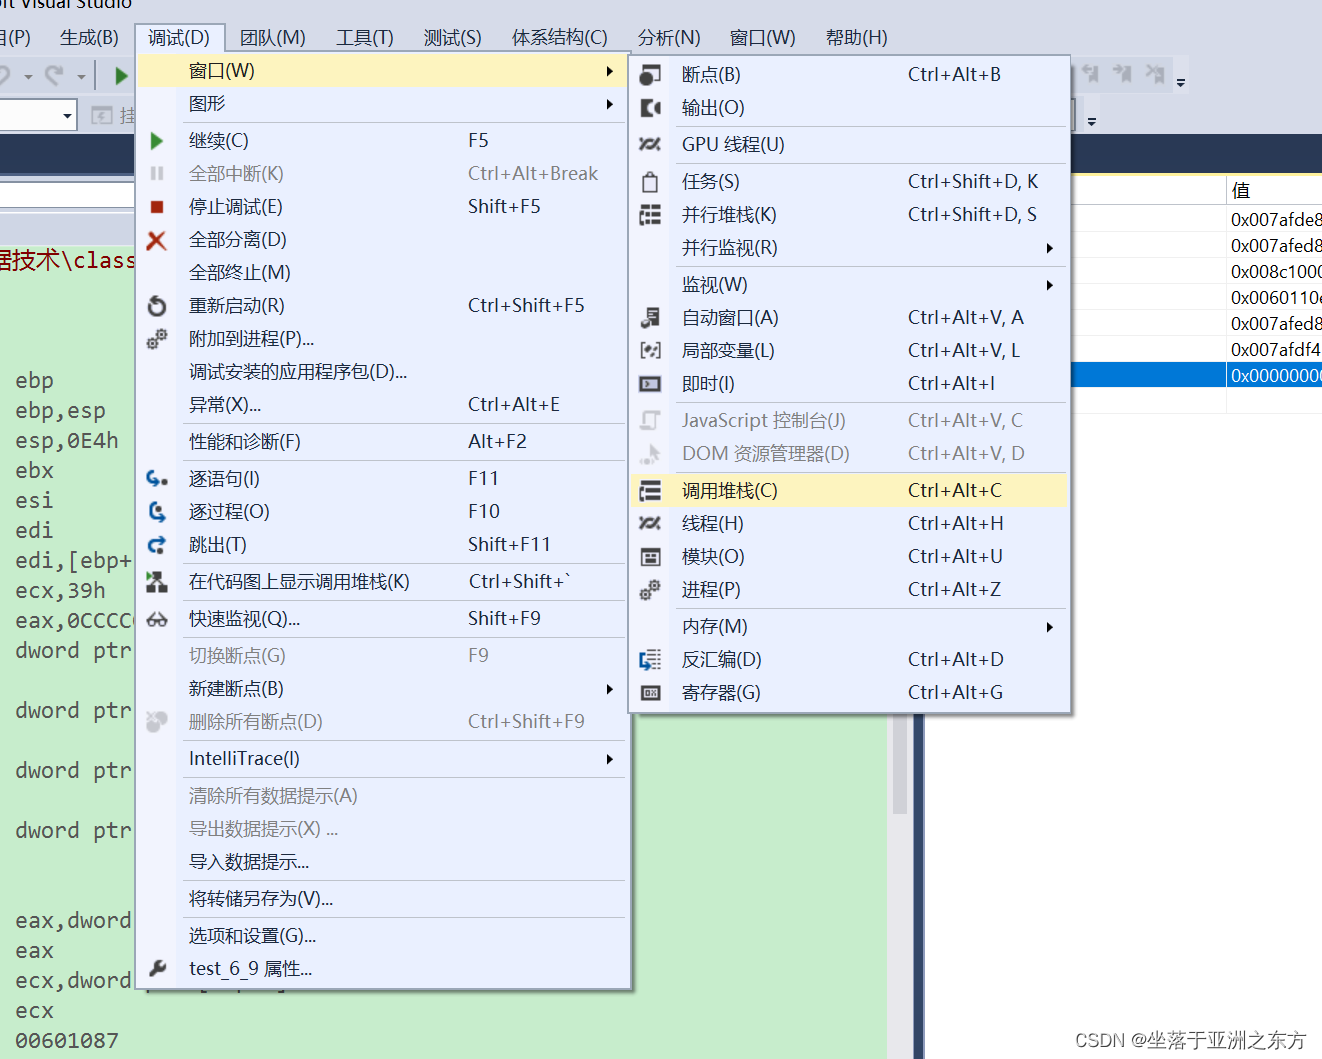
Task: Click the Breakpoints window icon
Action: coord(650,75)
